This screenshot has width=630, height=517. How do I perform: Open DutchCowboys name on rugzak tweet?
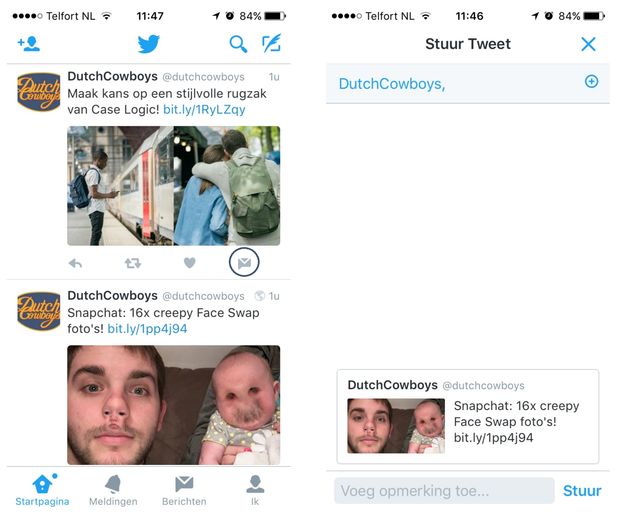point(112,76)
